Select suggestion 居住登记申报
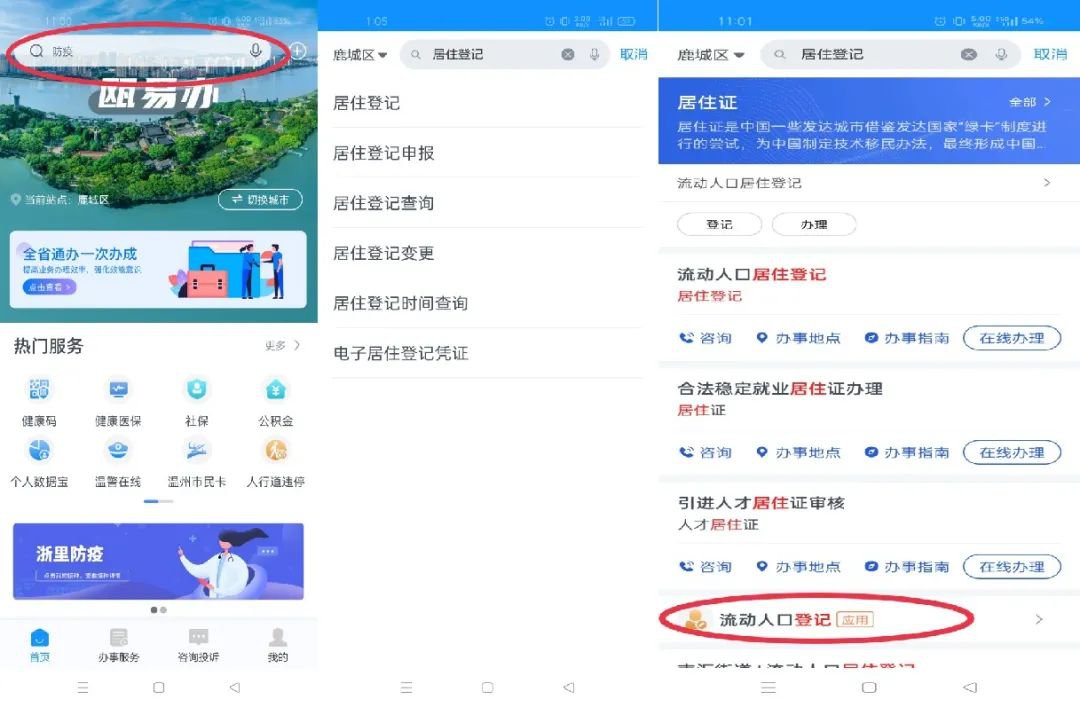1080x707 pixels. 487,153
